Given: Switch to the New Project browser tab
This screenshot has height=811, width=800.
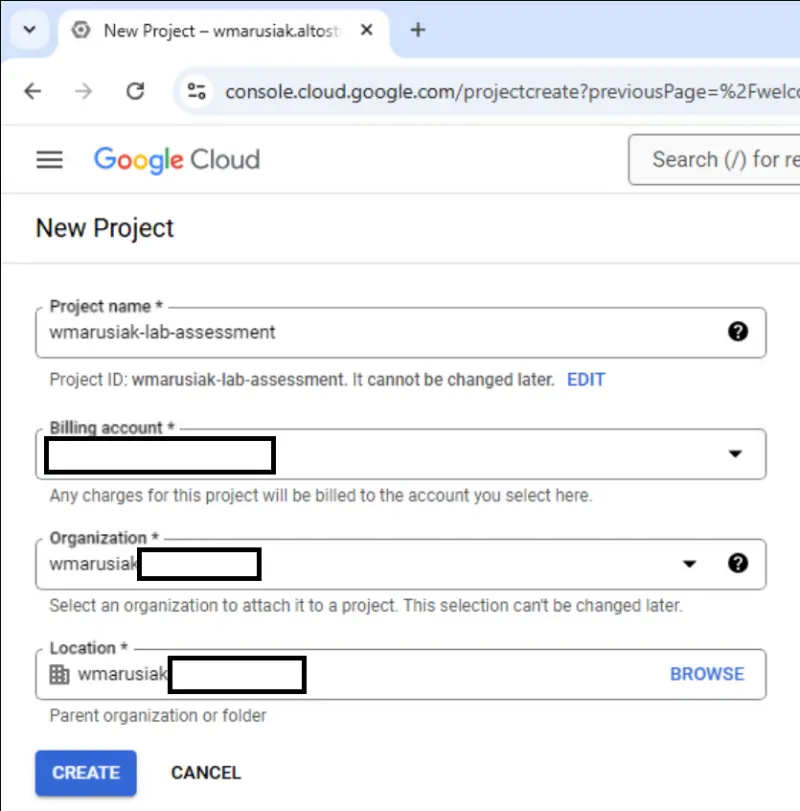Looking at the screenshot, I should (200, 30).
